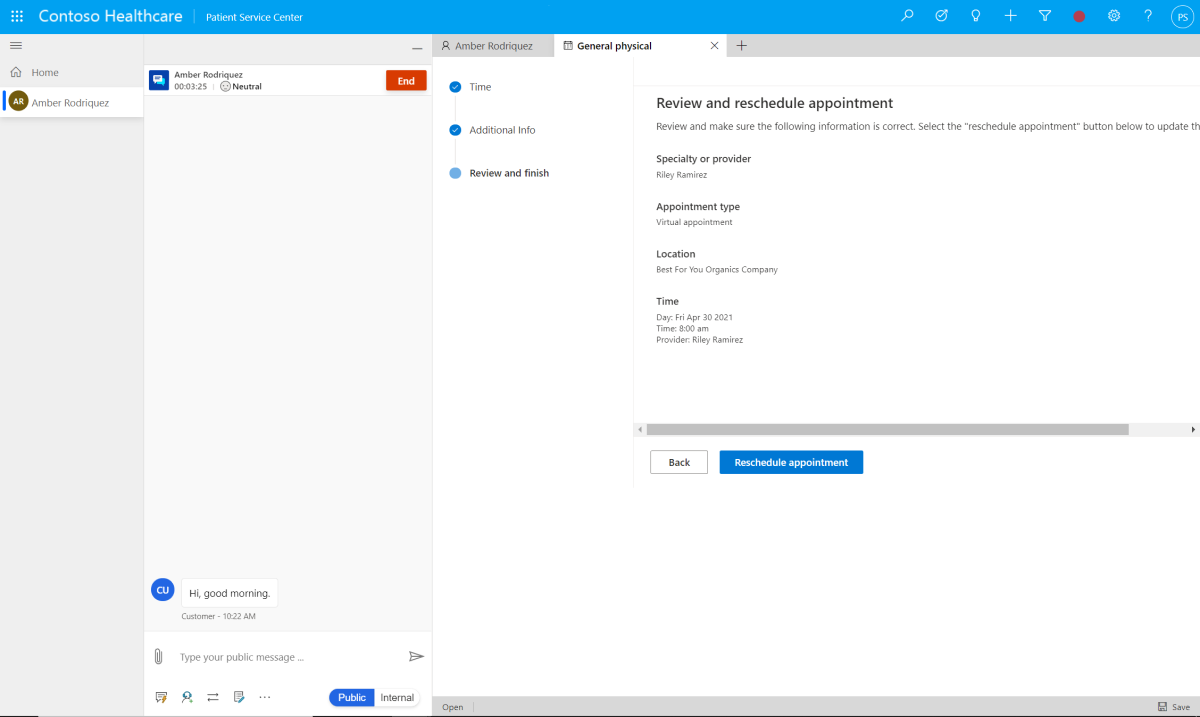Send the message with arrow icon
The image size is (1200, 717).
[416, 657]
